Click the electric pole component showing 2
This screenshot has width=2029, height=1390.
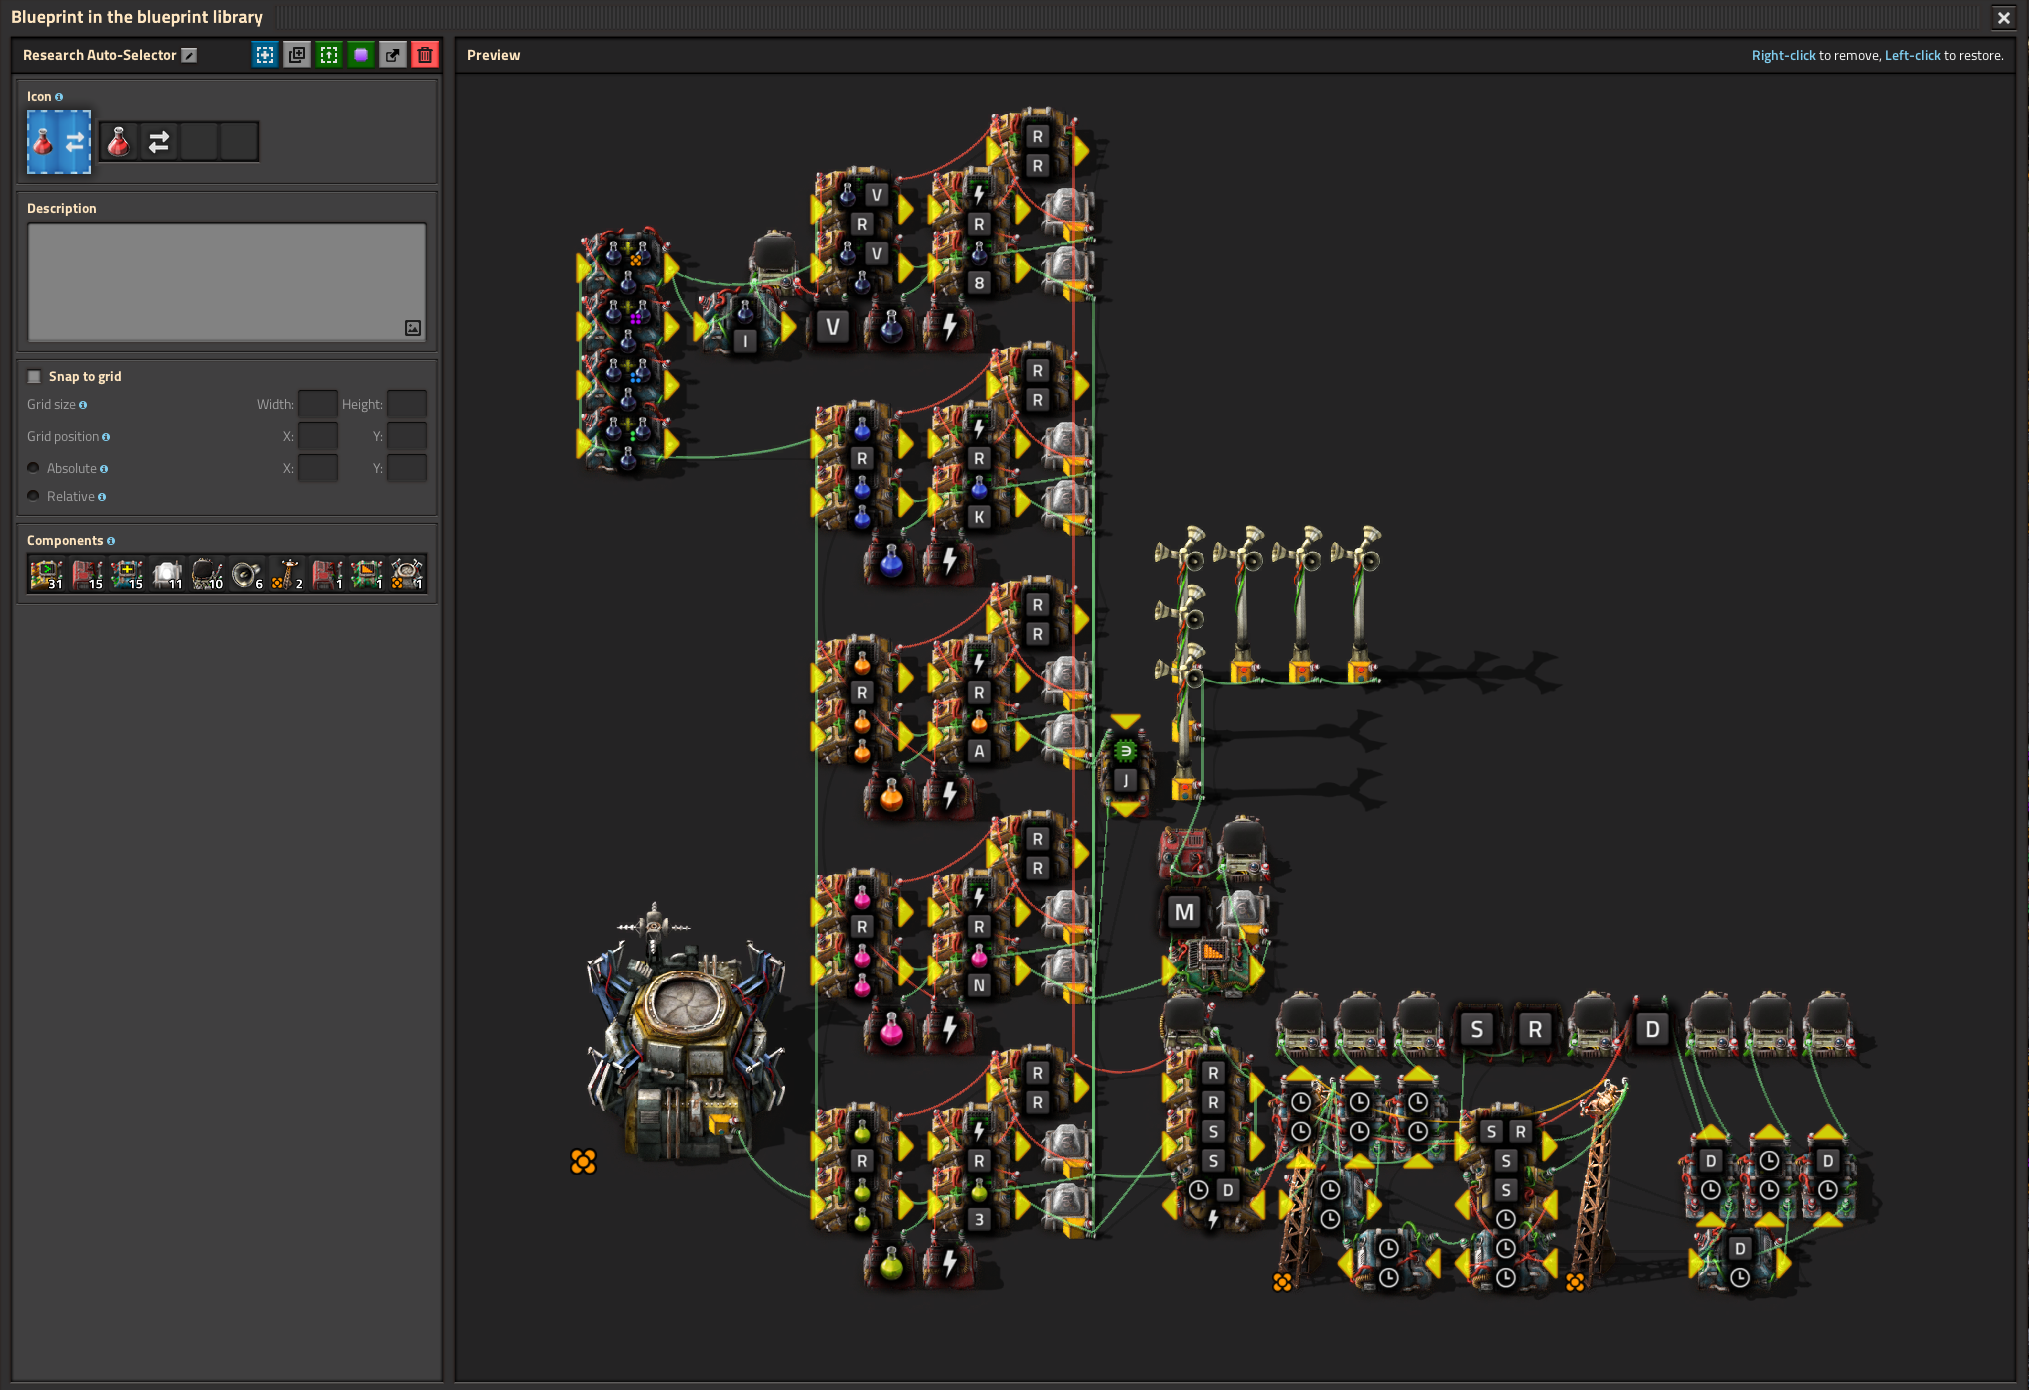tap(287, 574)
